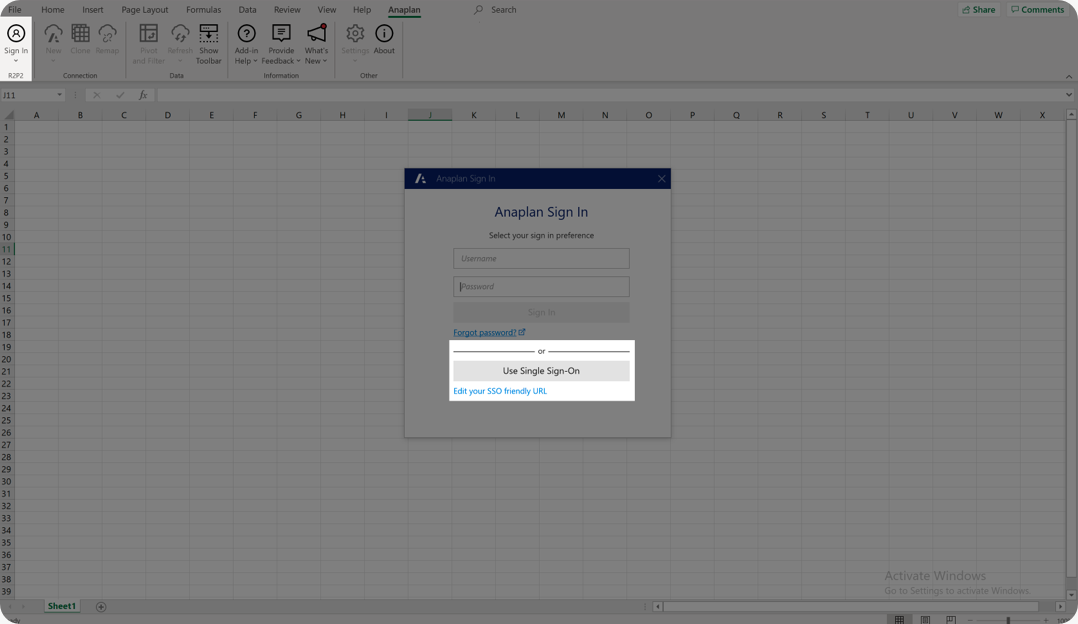Click the About info icon
1078x624 pixels.
384,34
